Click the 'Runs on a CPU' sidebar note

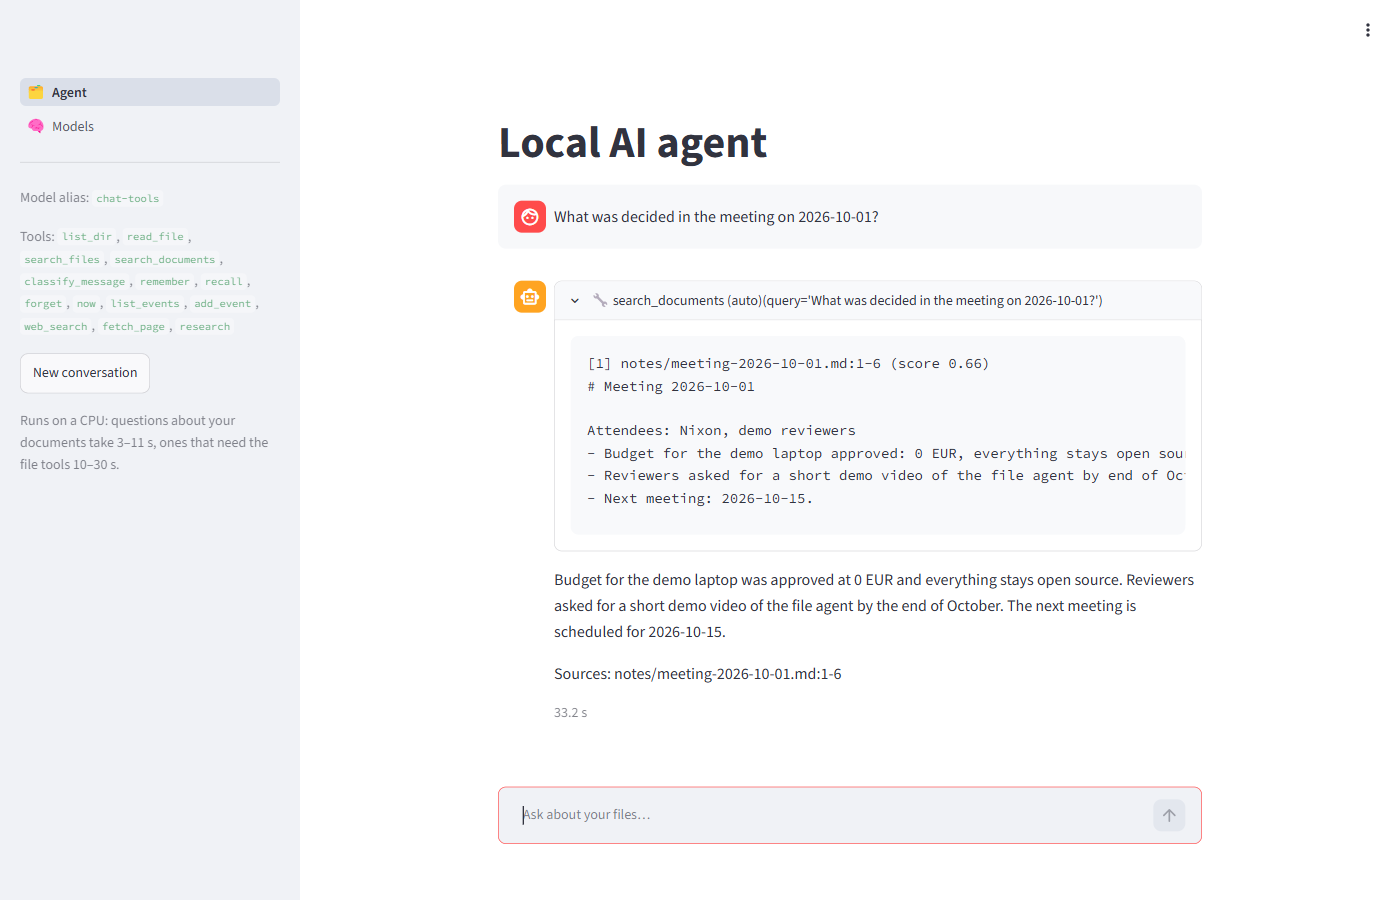click(x=145, y=442)
